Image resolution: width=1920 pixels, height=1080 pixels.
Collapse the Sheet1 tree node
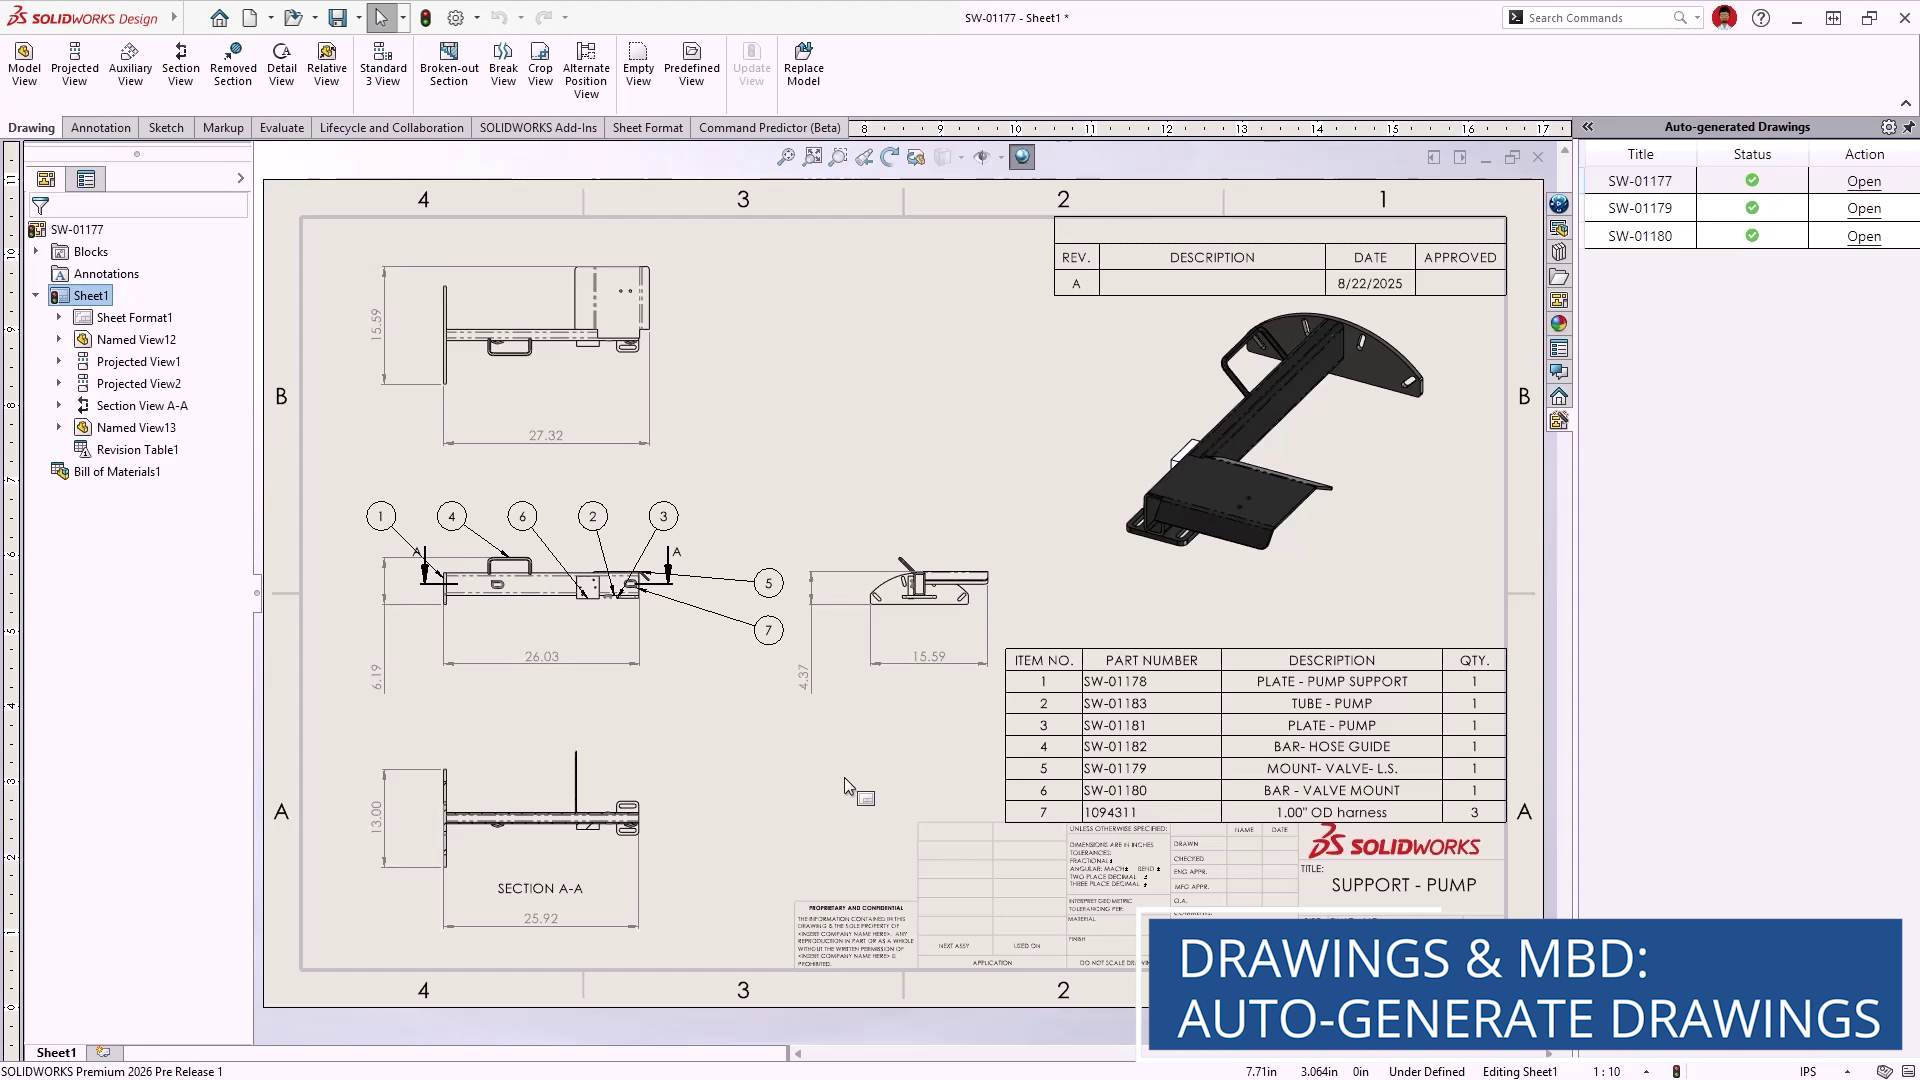tap(36, 295)
